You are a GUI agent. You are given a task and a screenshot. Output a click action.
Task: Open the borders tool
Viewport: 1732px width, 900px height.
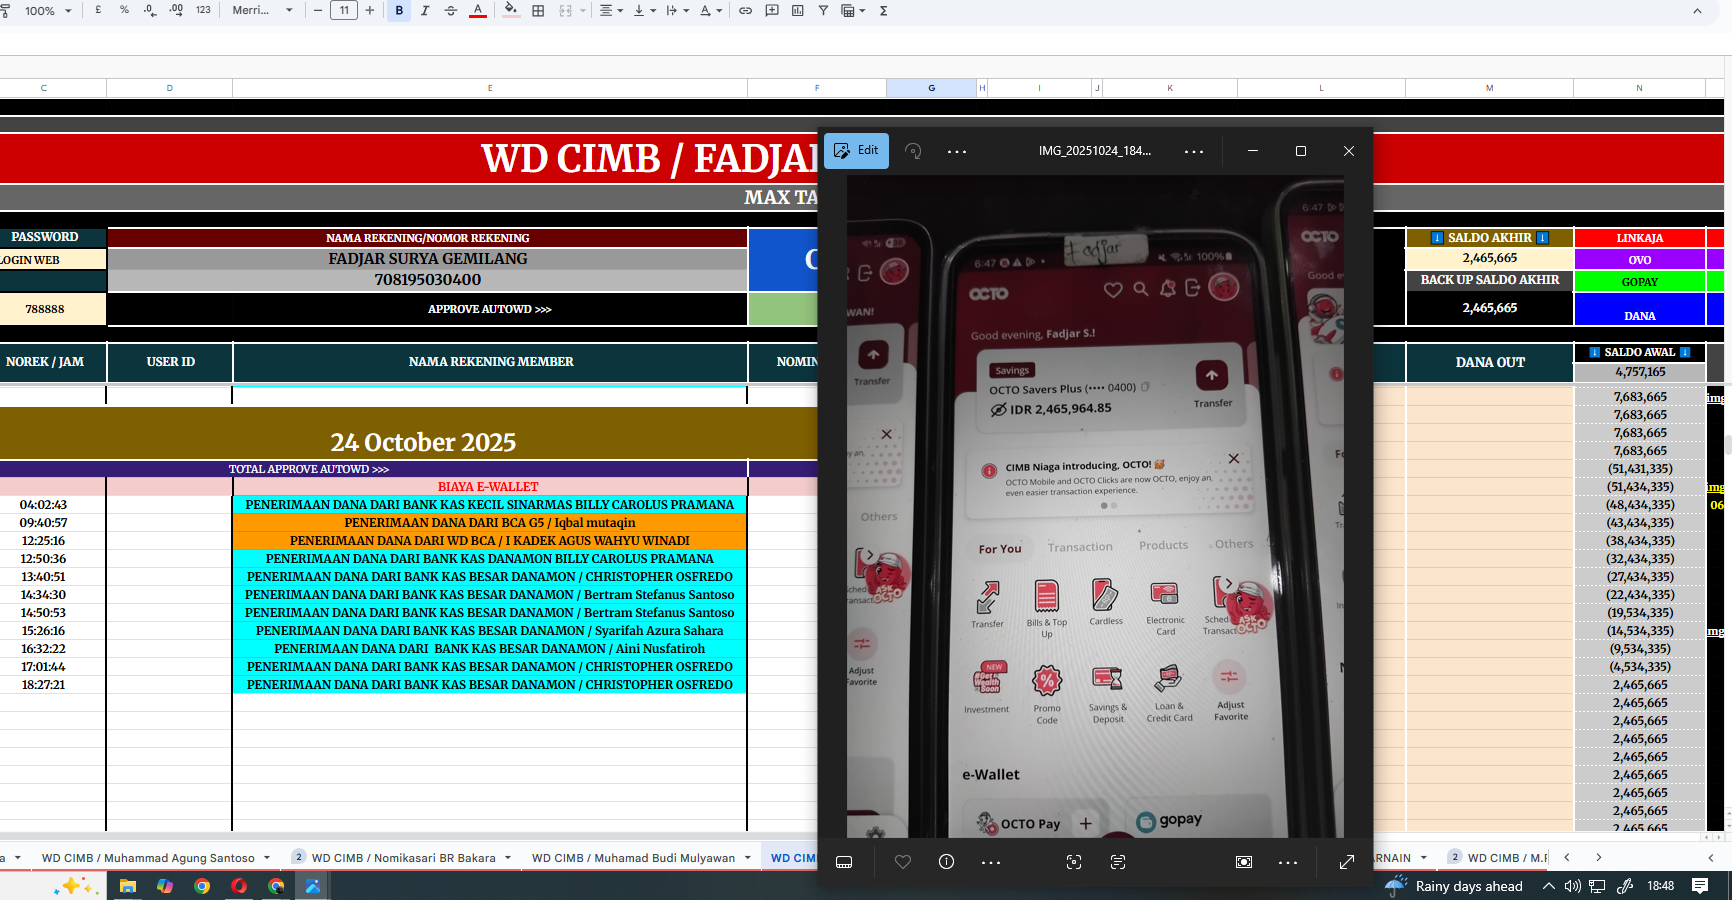tap(538, 11)
